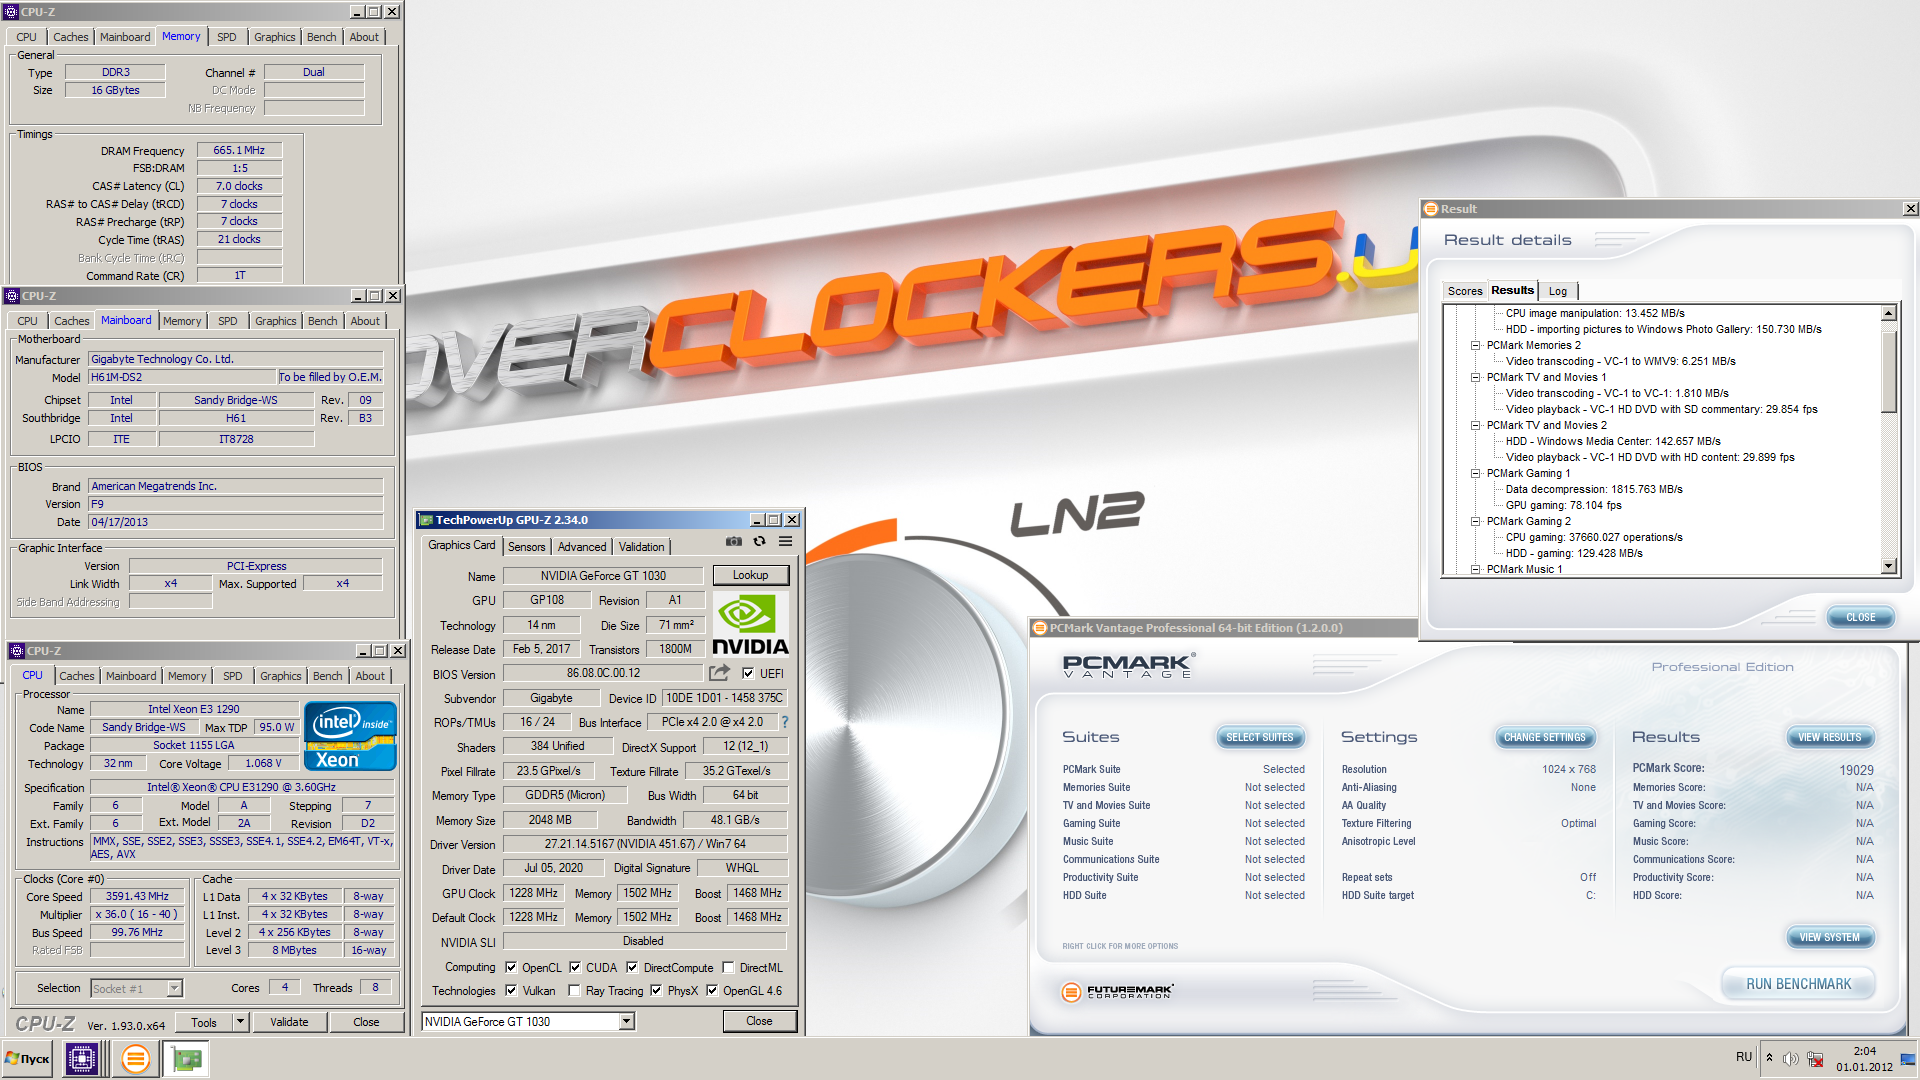
Task: Take a GPU-Z screenshot with the camera icon
Action: (734, 541)
